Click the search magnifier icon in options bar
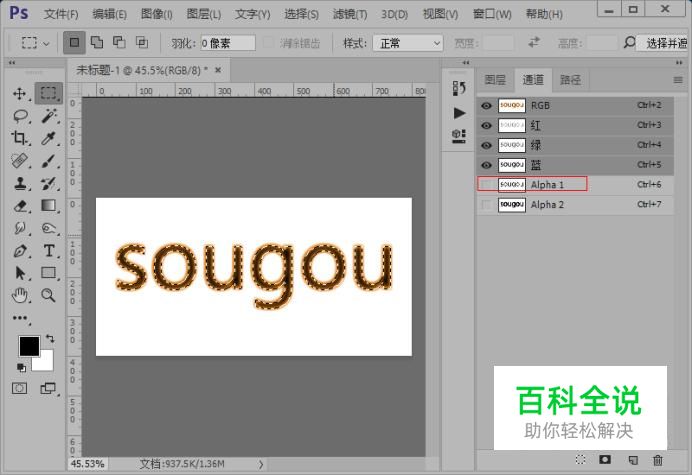Viewport: 692px width, 475px height. point(629,43)
